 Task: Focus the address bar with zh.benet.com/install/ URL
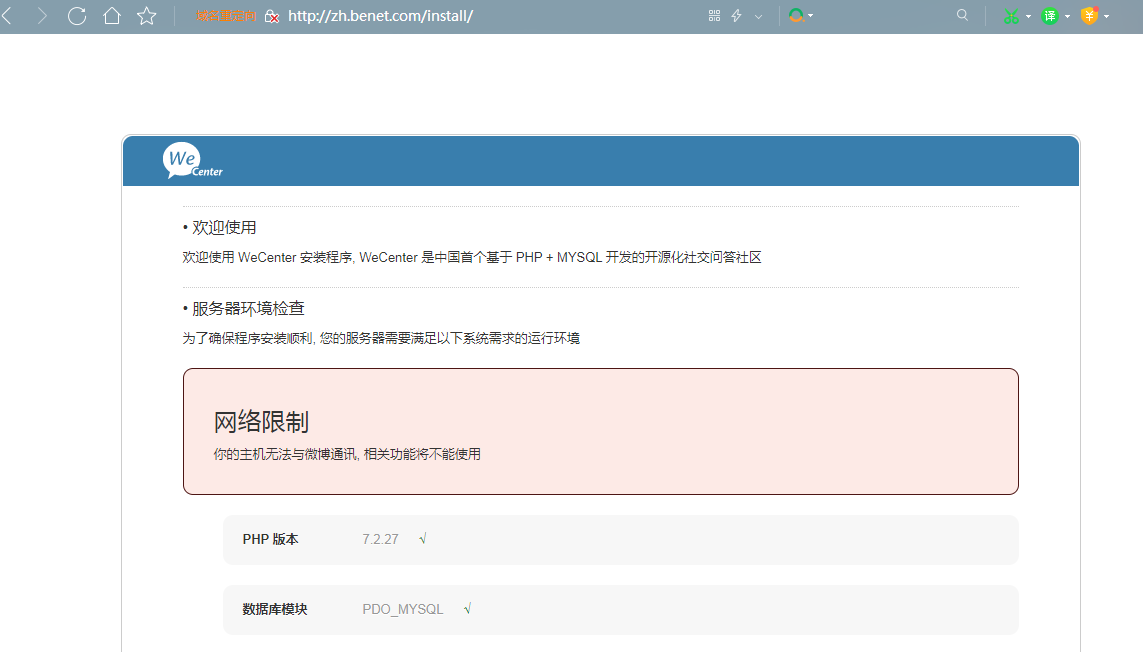[x=381, y=15]
